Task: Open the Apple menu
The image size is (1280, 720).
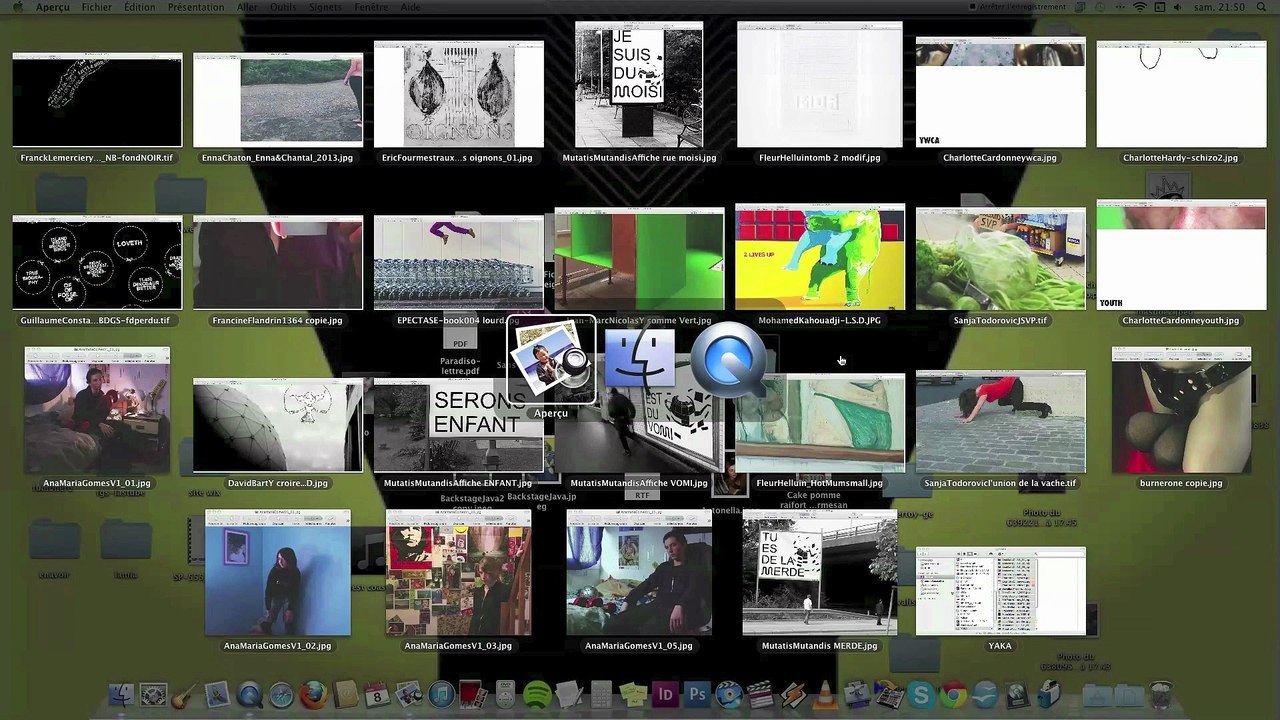Action: [x=16, y=7]
